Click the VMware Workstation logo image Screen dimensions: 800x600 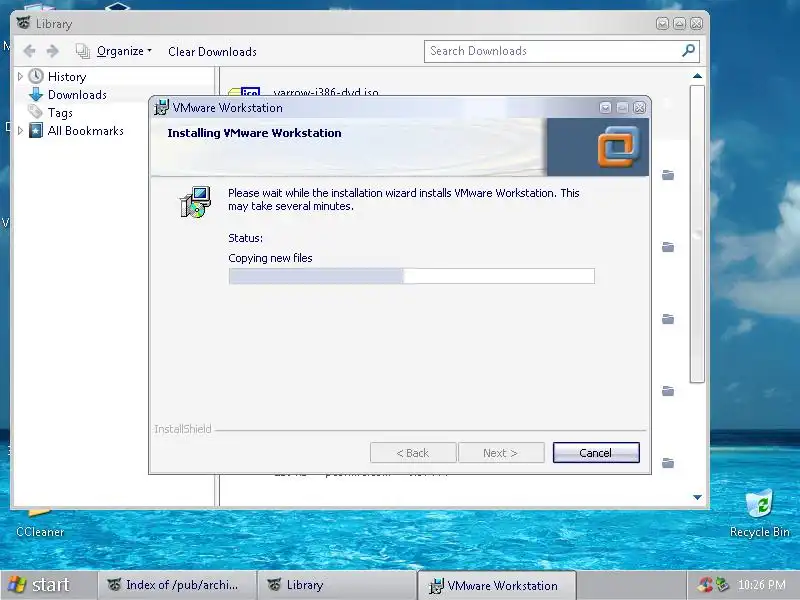617,147
